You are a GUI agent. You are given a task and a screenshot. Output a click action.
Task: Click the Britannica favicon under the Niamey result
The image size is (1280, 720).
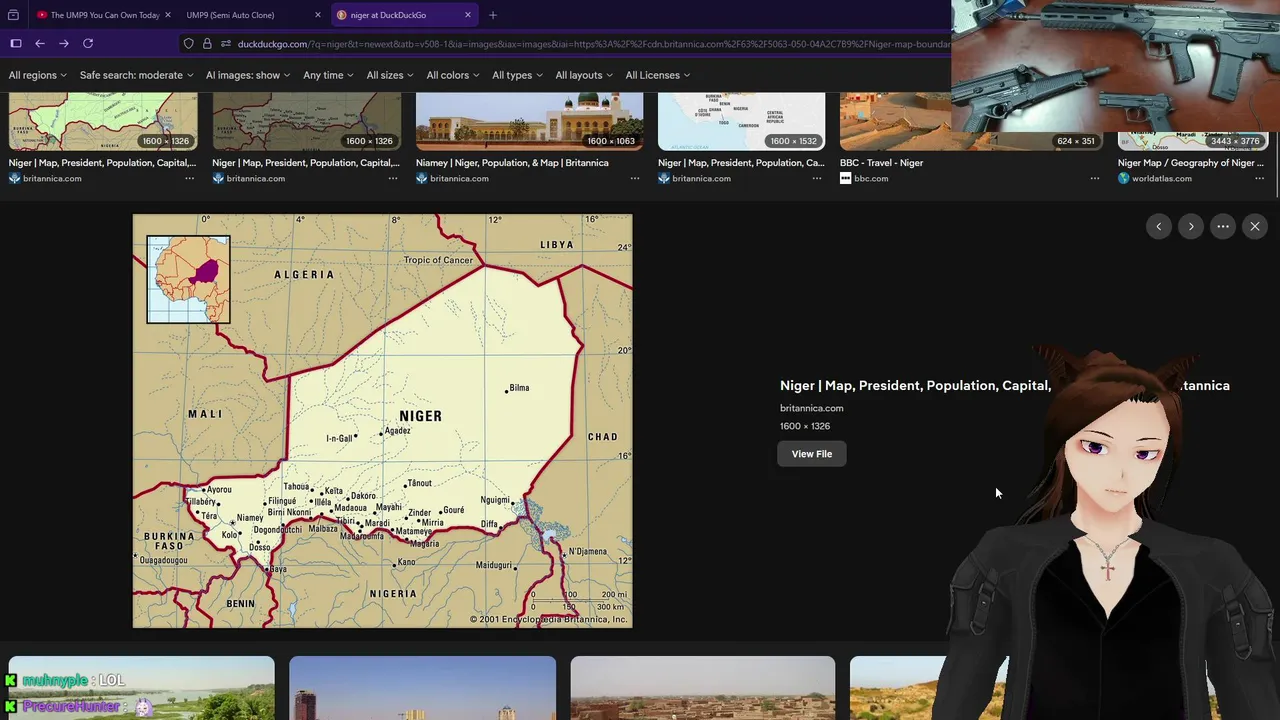pos(421,178)
